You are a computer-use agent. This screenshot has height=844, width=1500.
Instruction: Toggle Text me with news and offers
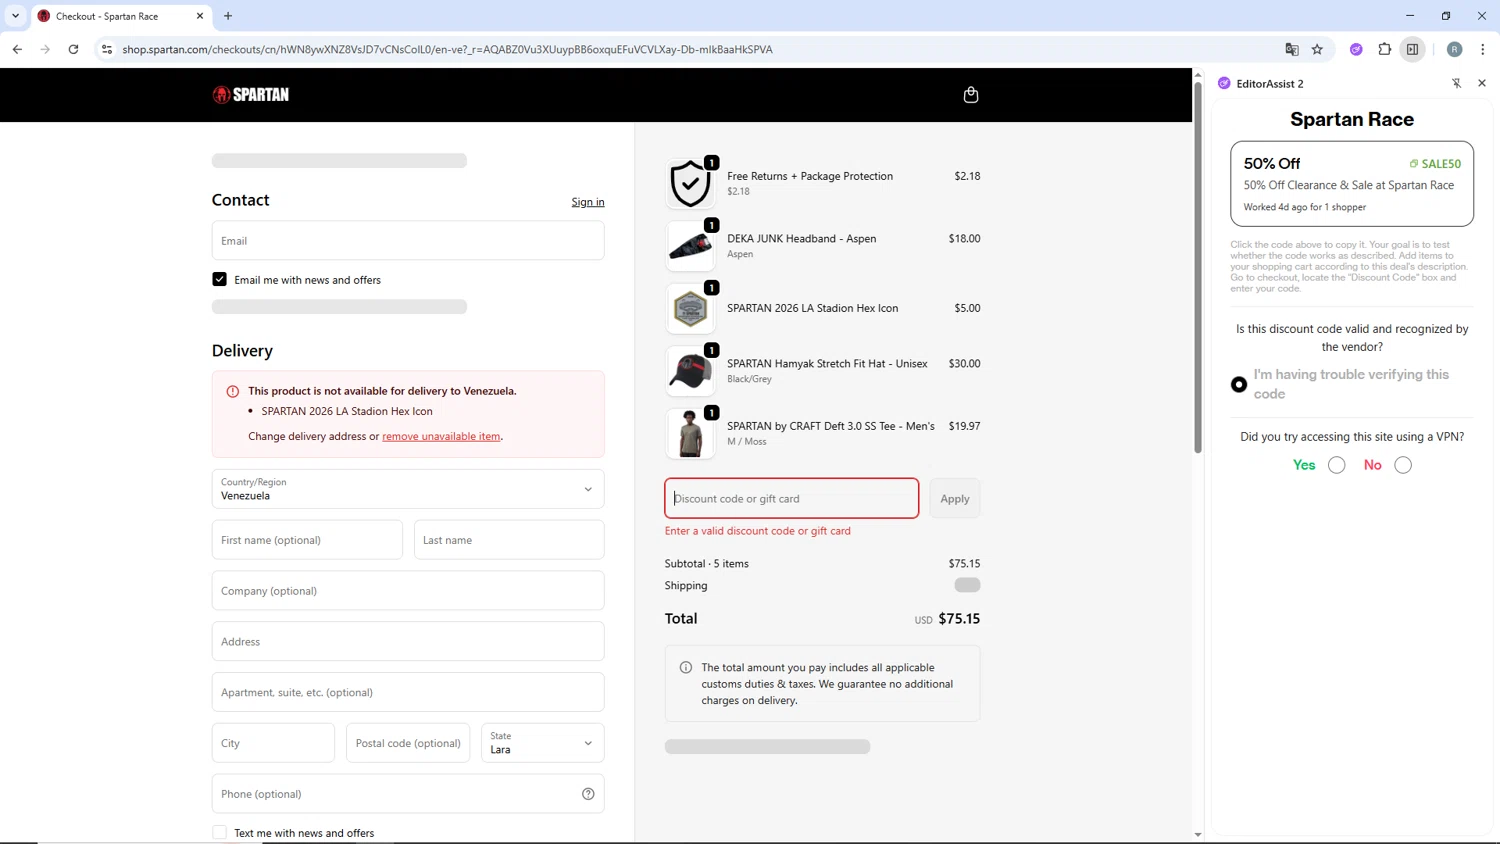tap(219, 832)
